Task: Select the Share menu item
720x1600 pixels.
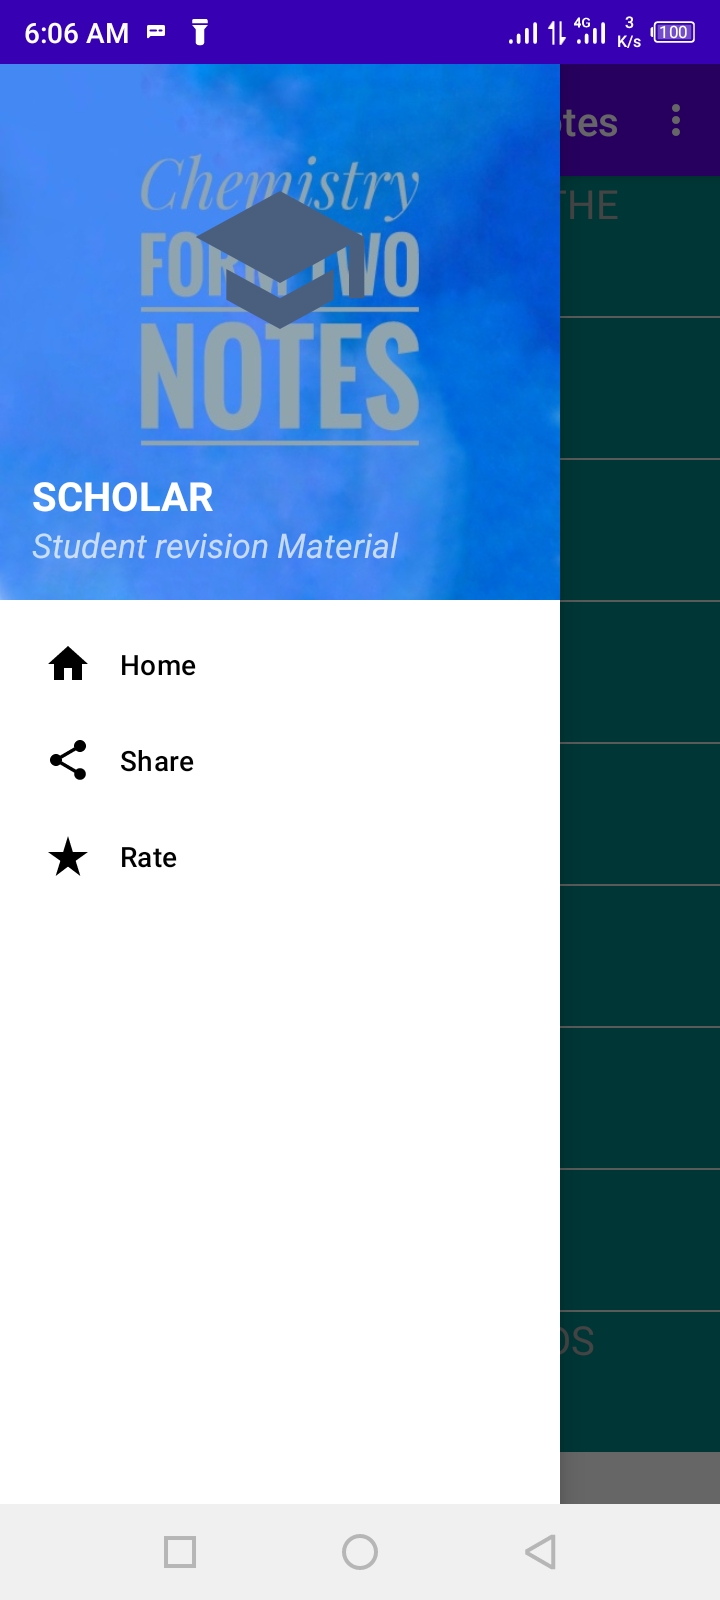Action: pyautogui.click(x=280, y=760)
